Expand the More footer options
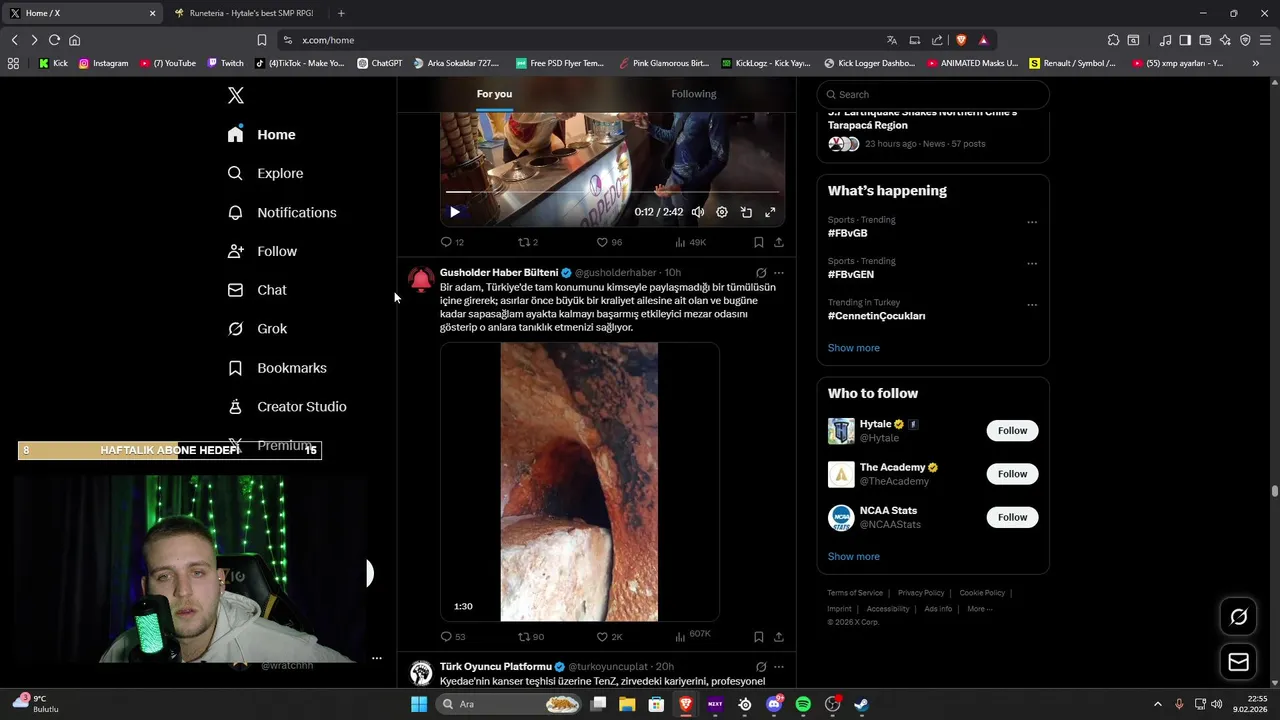This screenshot has height=720, width=1280. click(979, 609)
